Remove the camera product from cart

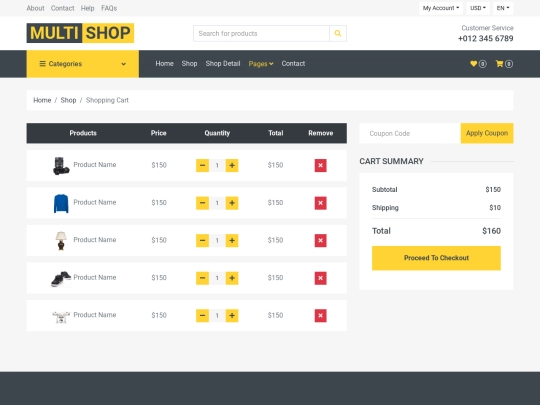[x=321, y=165]
